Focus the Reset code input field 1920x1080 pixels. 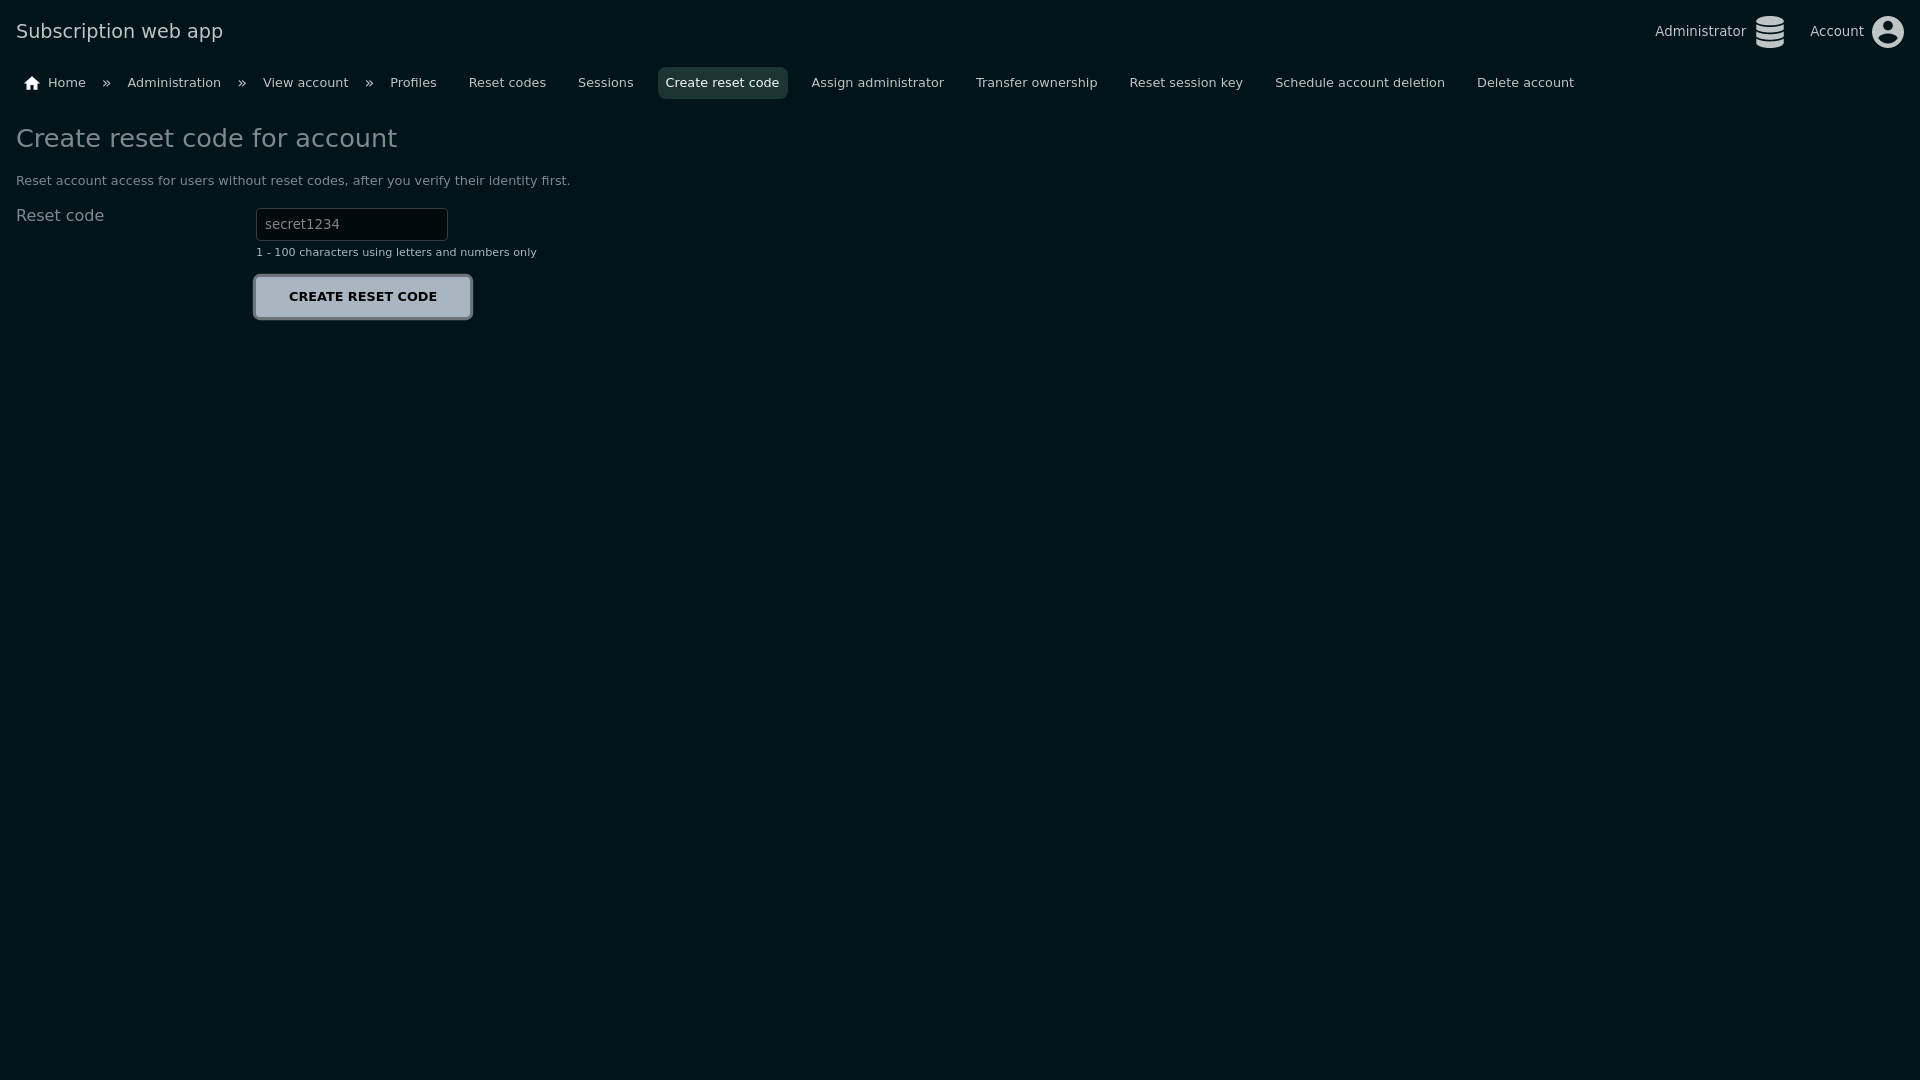pos(351,224)
